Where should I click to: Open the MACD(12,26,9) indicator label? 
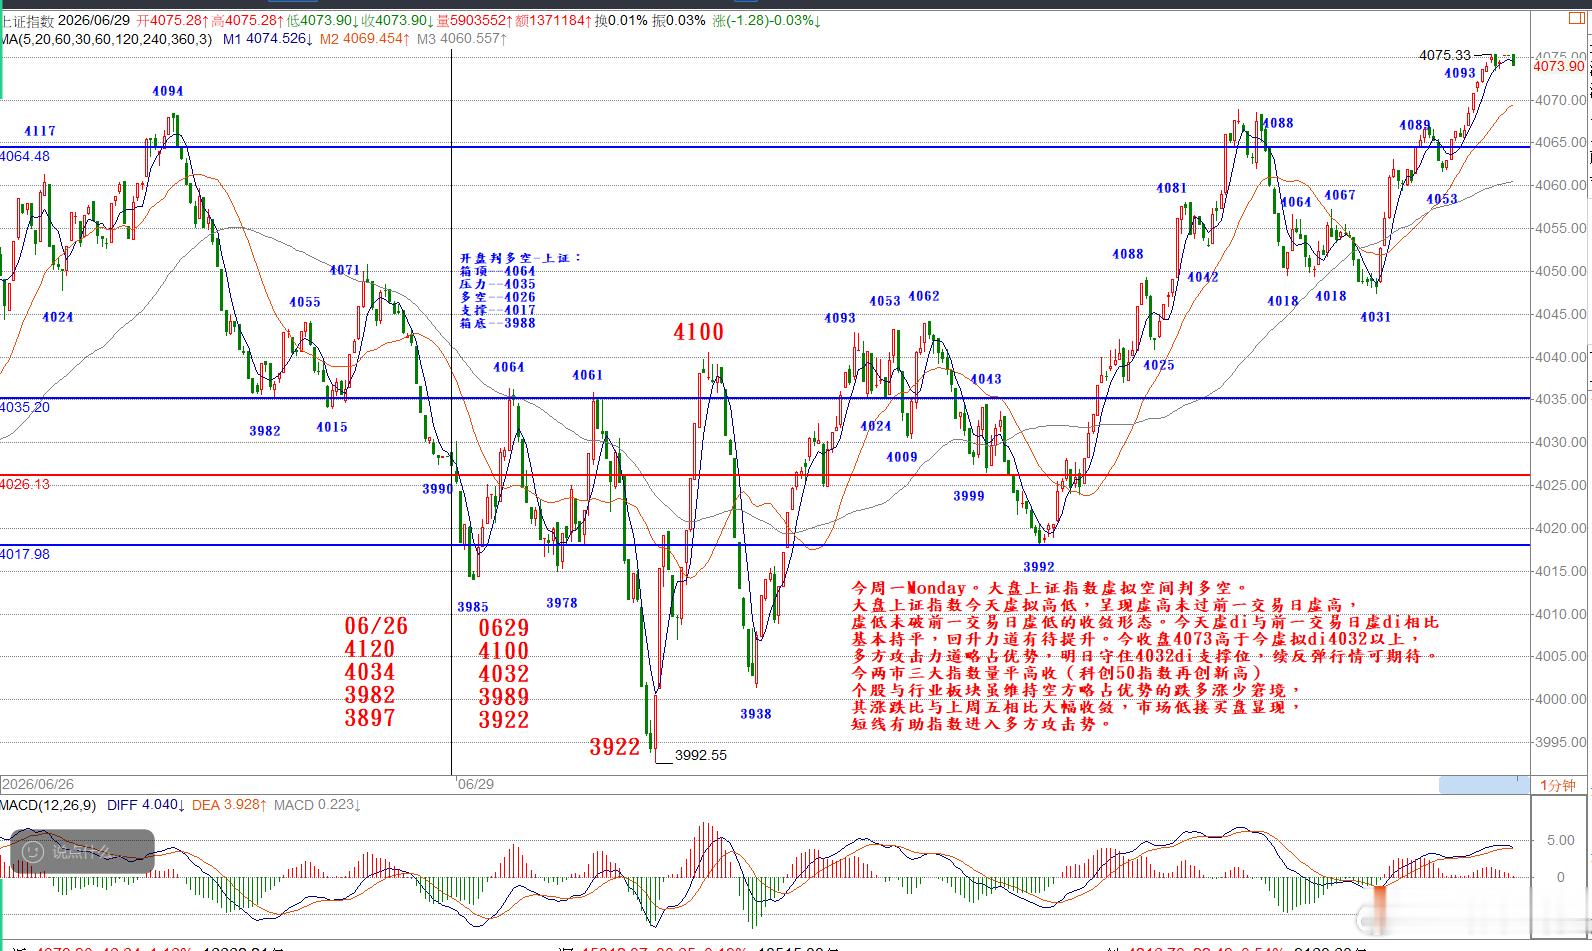(48, 805)
